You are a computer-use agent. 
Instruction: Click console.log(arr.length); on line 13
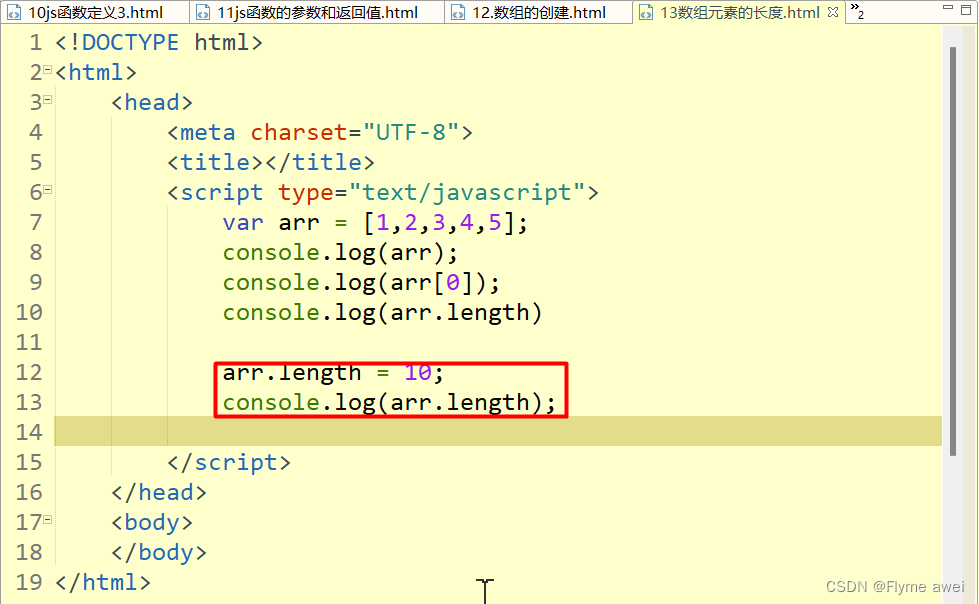[x=389, y=402]
